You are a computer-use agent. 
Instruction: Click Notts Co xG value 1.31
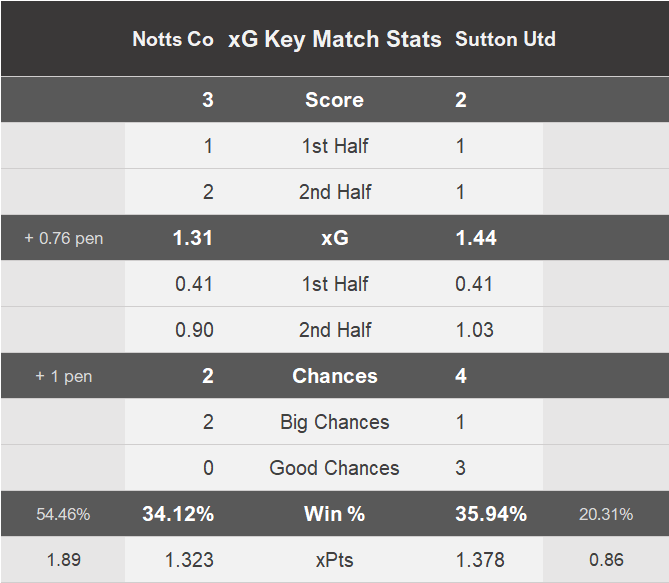click(x=194, y=238)
